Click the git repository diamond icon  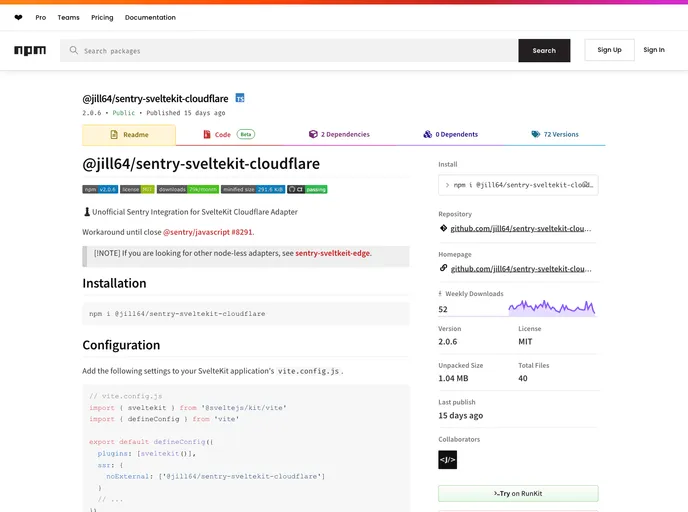click(x=443, y=228)
